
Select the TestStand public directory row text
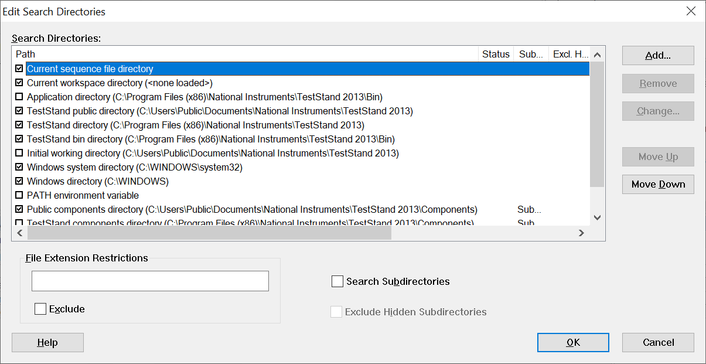[220, 111]
